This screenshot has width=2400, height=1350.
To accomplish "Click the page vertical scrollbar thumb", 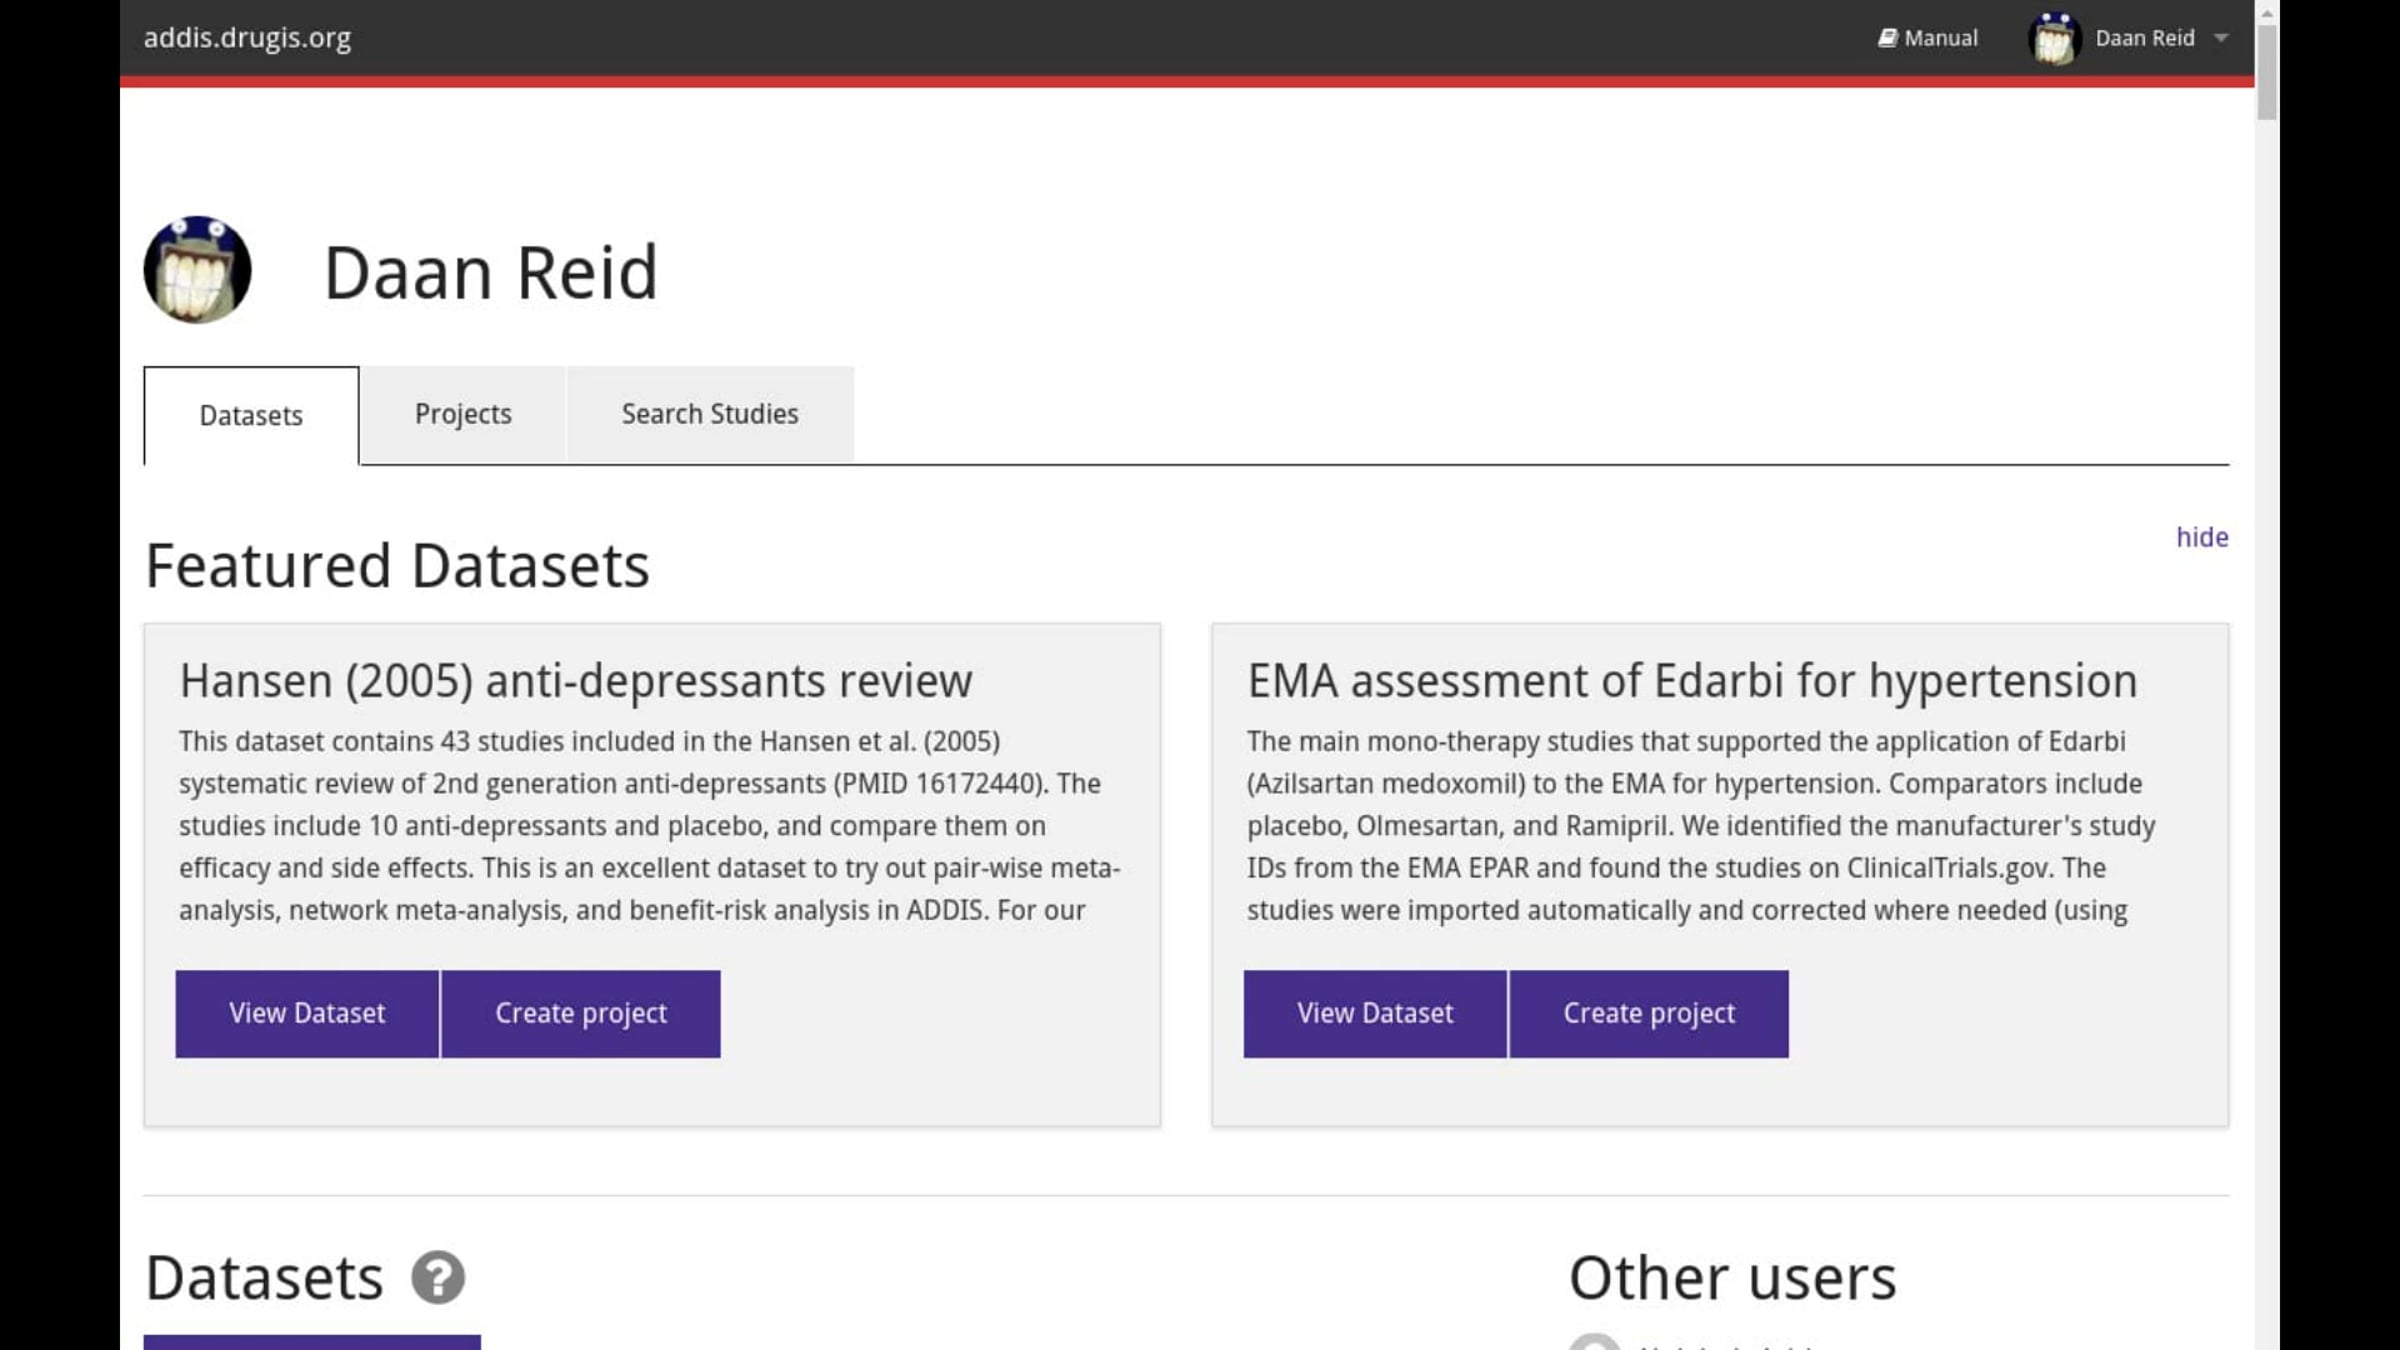I will tap(2267, 72).
